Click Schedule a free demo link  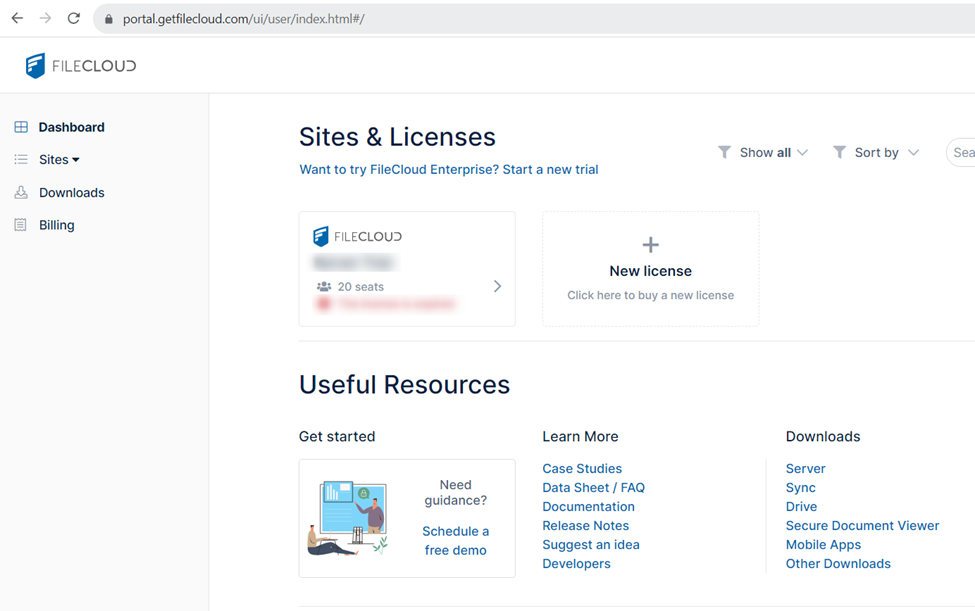tap(456, 541)
